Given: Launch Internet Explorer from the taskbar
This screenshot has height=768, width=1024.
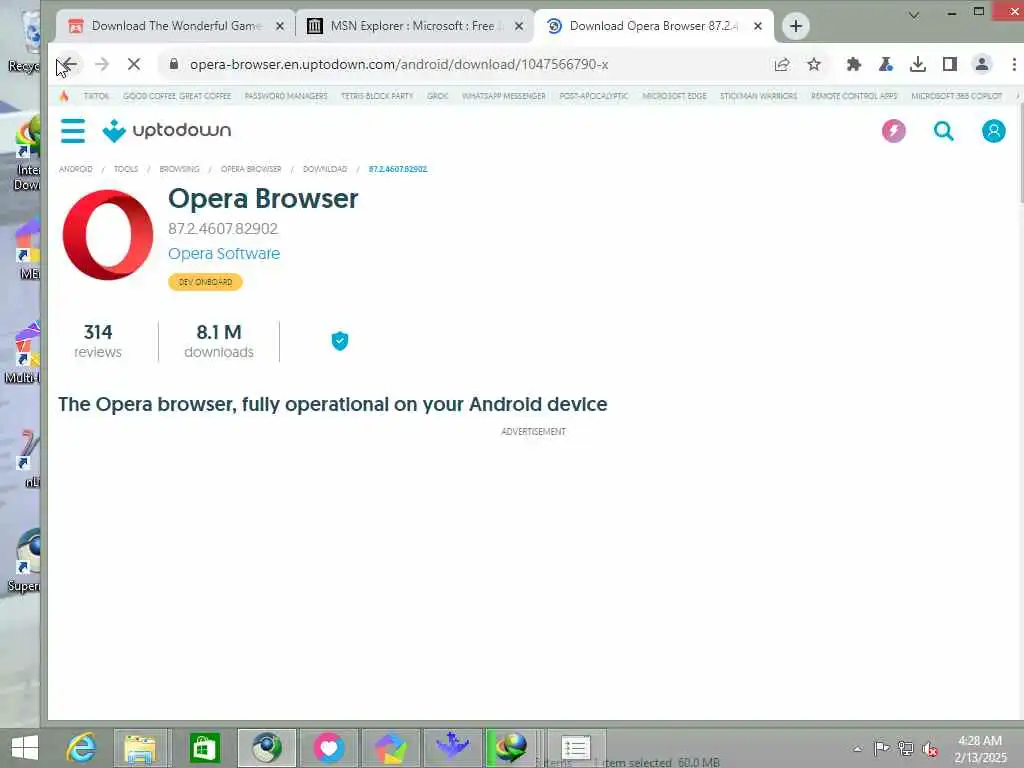Looking at the screenshot, I should click(82, 748).
